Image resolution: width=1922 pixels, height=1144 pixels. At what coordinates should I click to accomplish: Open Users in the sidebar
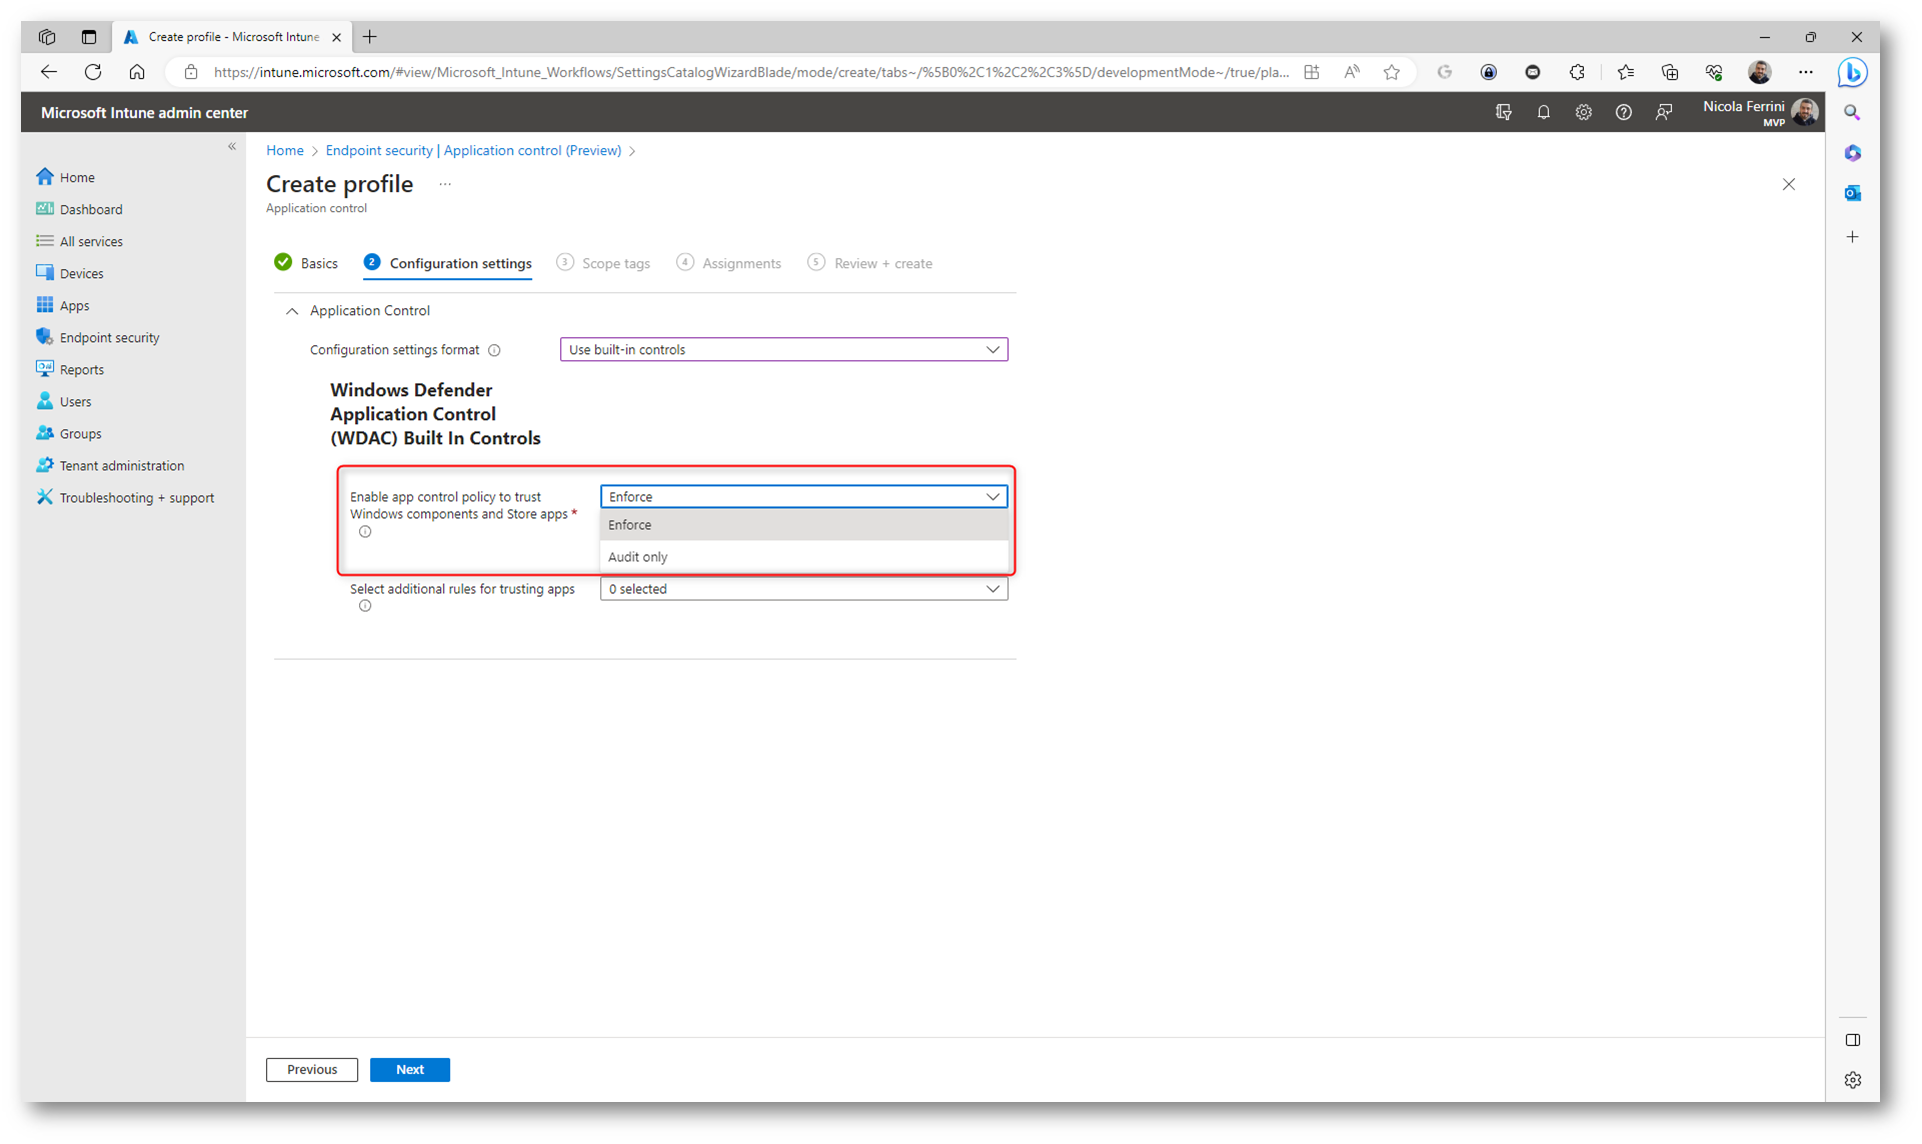click(x=64, y=401)
